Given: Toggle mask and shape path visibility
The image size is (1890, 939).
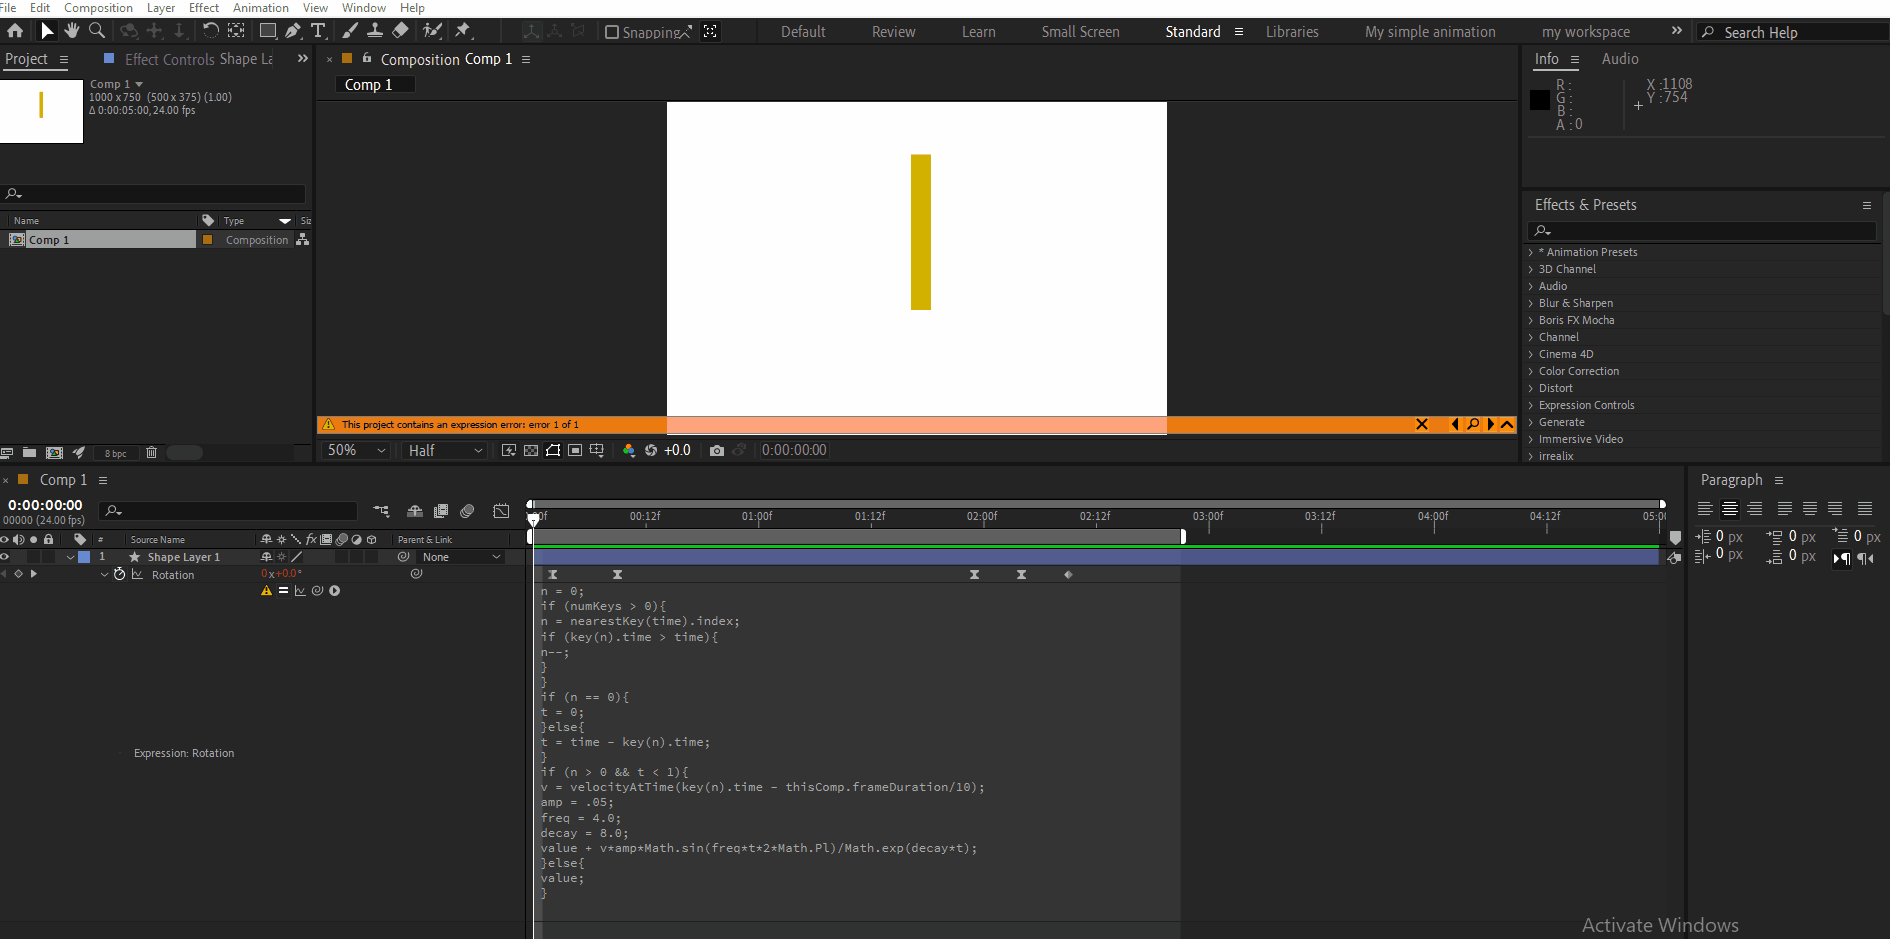Looking at the screenshot, I should (553, 451).
